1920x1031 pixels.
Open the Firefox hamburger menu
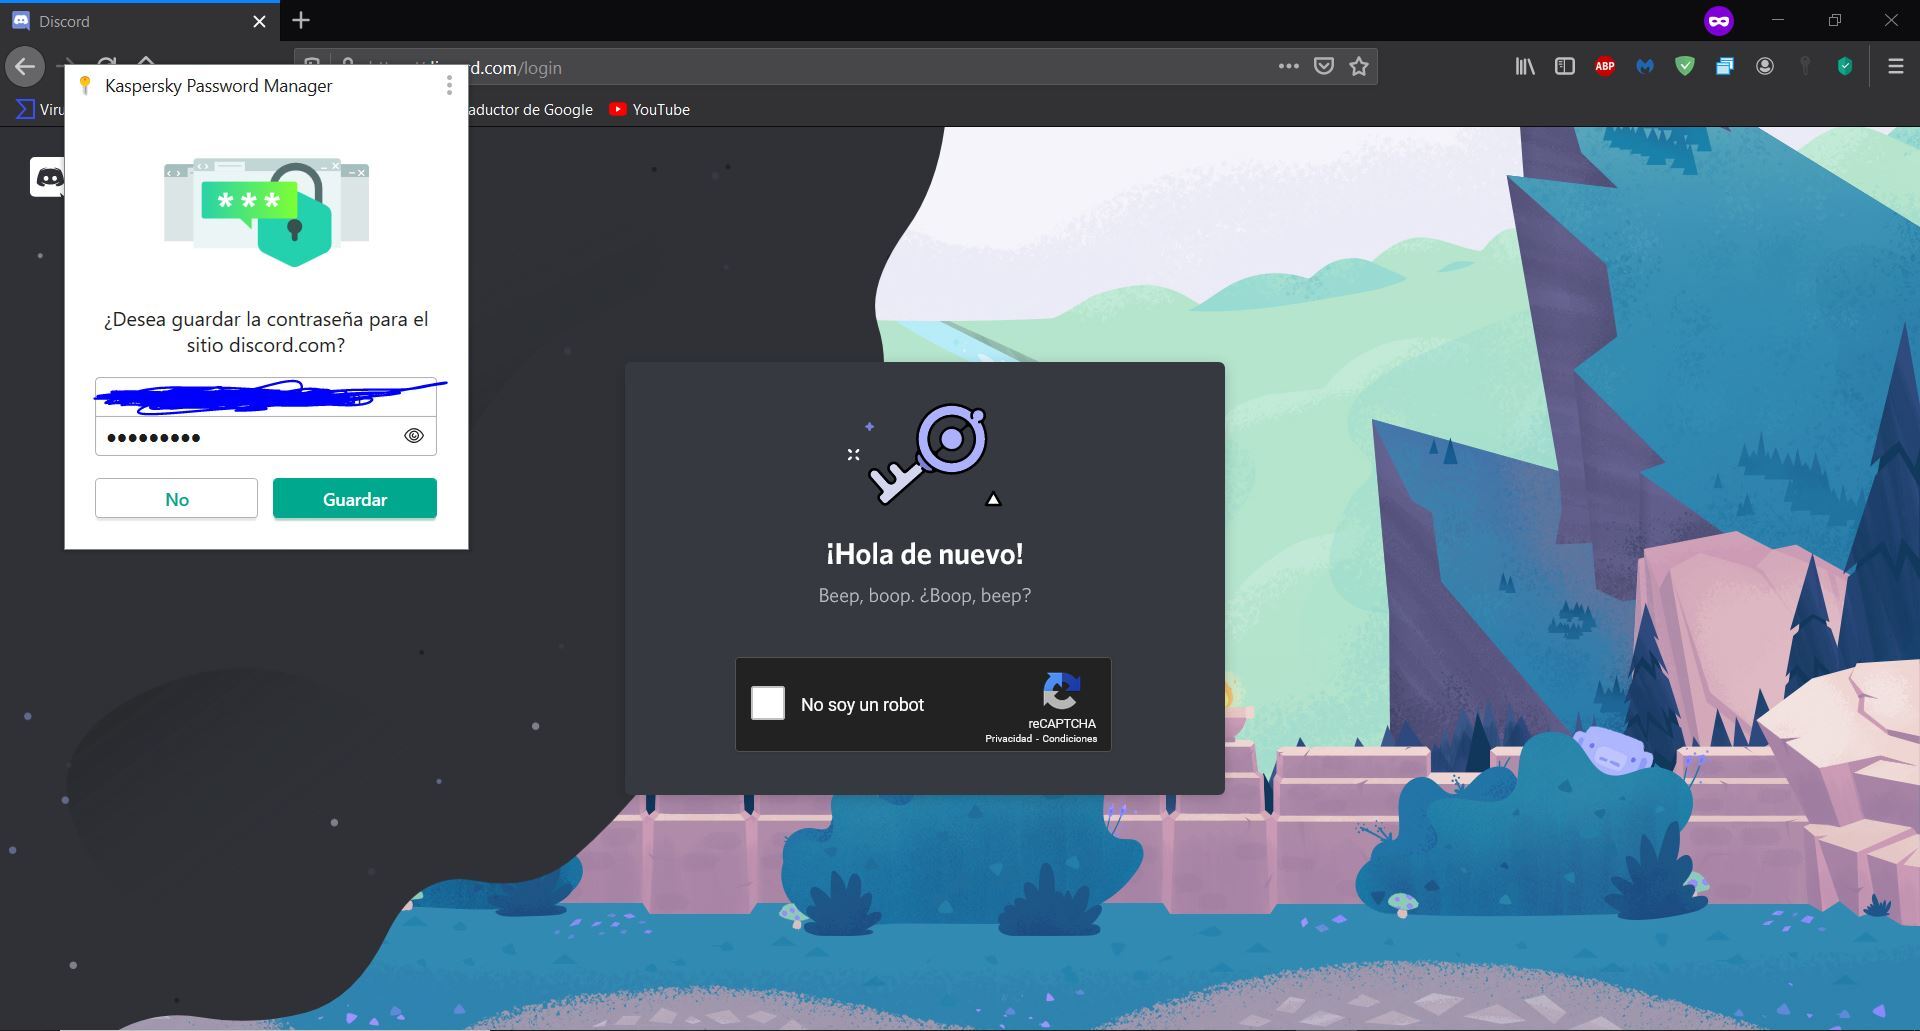[1895, 66]
